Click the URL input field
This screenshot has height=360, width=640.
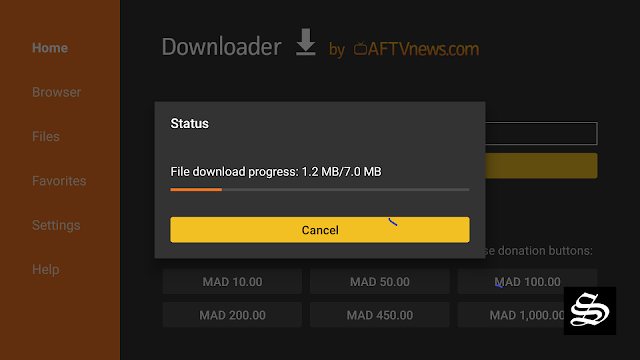click(541, 133)
